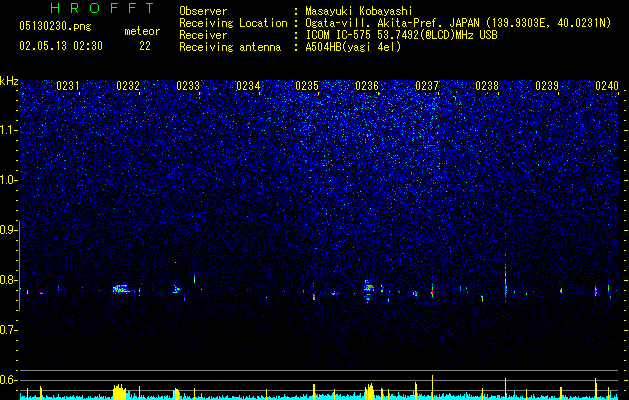The image size is (629, 400).
Task: Click the 0240 time marker
Action: 607,86
